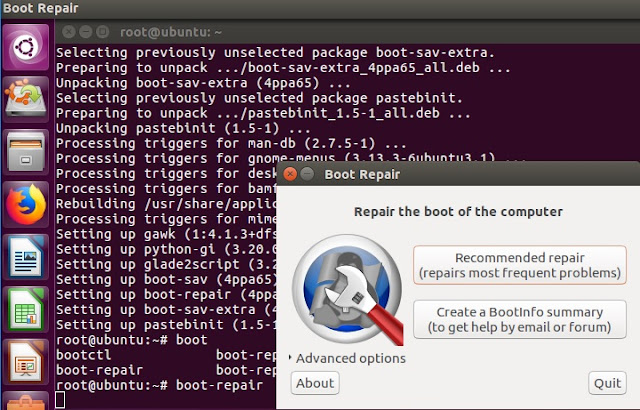Click 'Repair the boot of the computer' heading
Image resolution: width=640 pixels, height=410 pixels.
(x=458, y=212)
